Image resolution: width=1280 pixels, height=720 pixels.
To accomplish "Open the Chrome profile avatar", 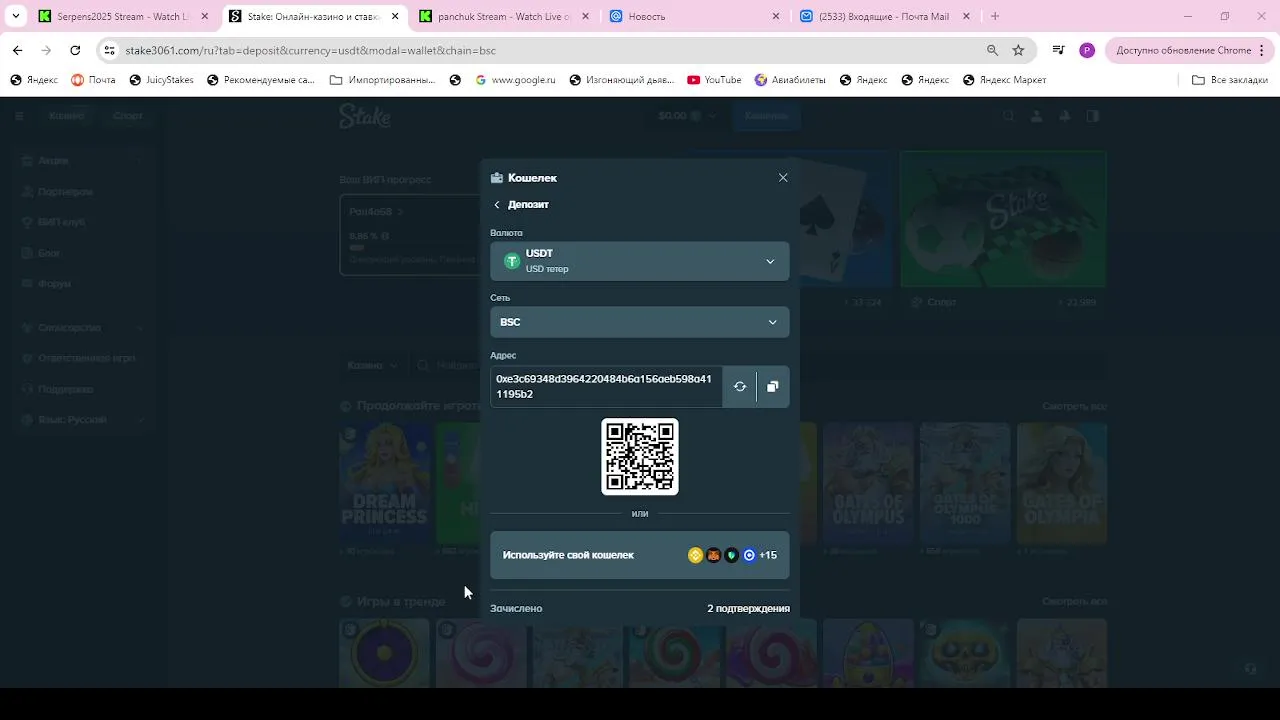I will coord(1087,50).
